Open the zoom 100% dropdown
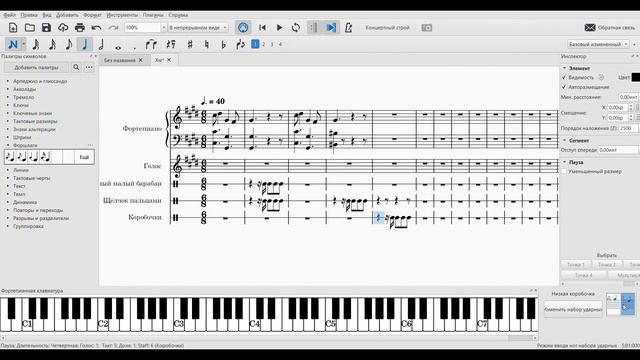Screen dimensions: 640x360 click(164, 28)
